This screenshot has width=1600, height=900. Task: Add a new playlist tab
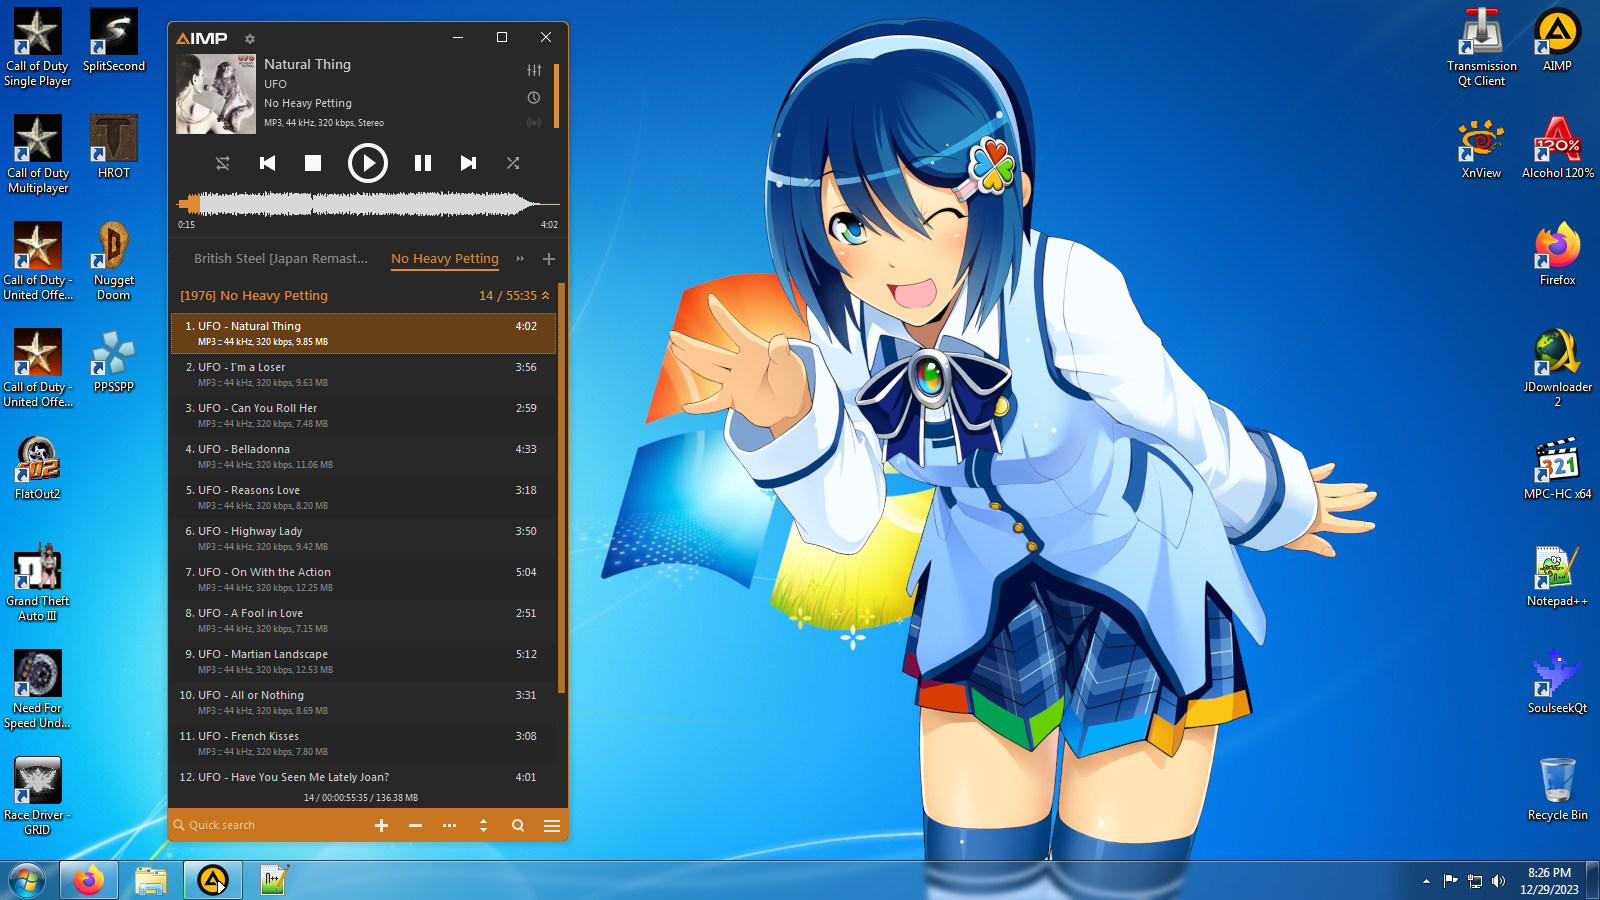click(549, 259)
